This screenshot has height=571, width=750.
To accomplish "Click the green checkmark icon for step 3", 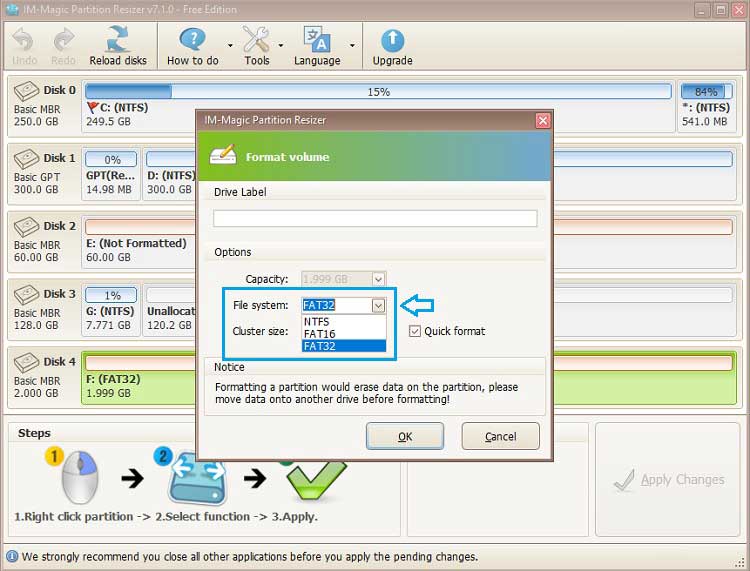I will 316,480.
